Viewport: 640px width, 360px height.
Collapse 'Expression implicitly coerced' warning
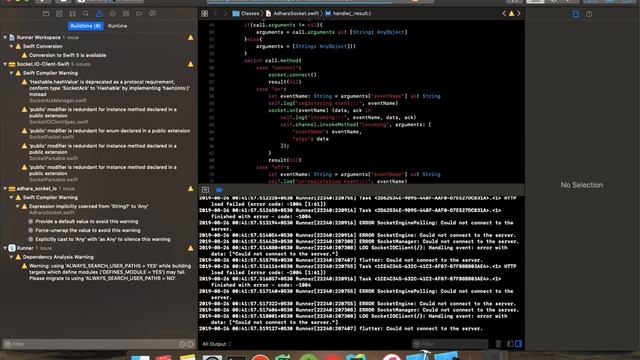(18, 207)
